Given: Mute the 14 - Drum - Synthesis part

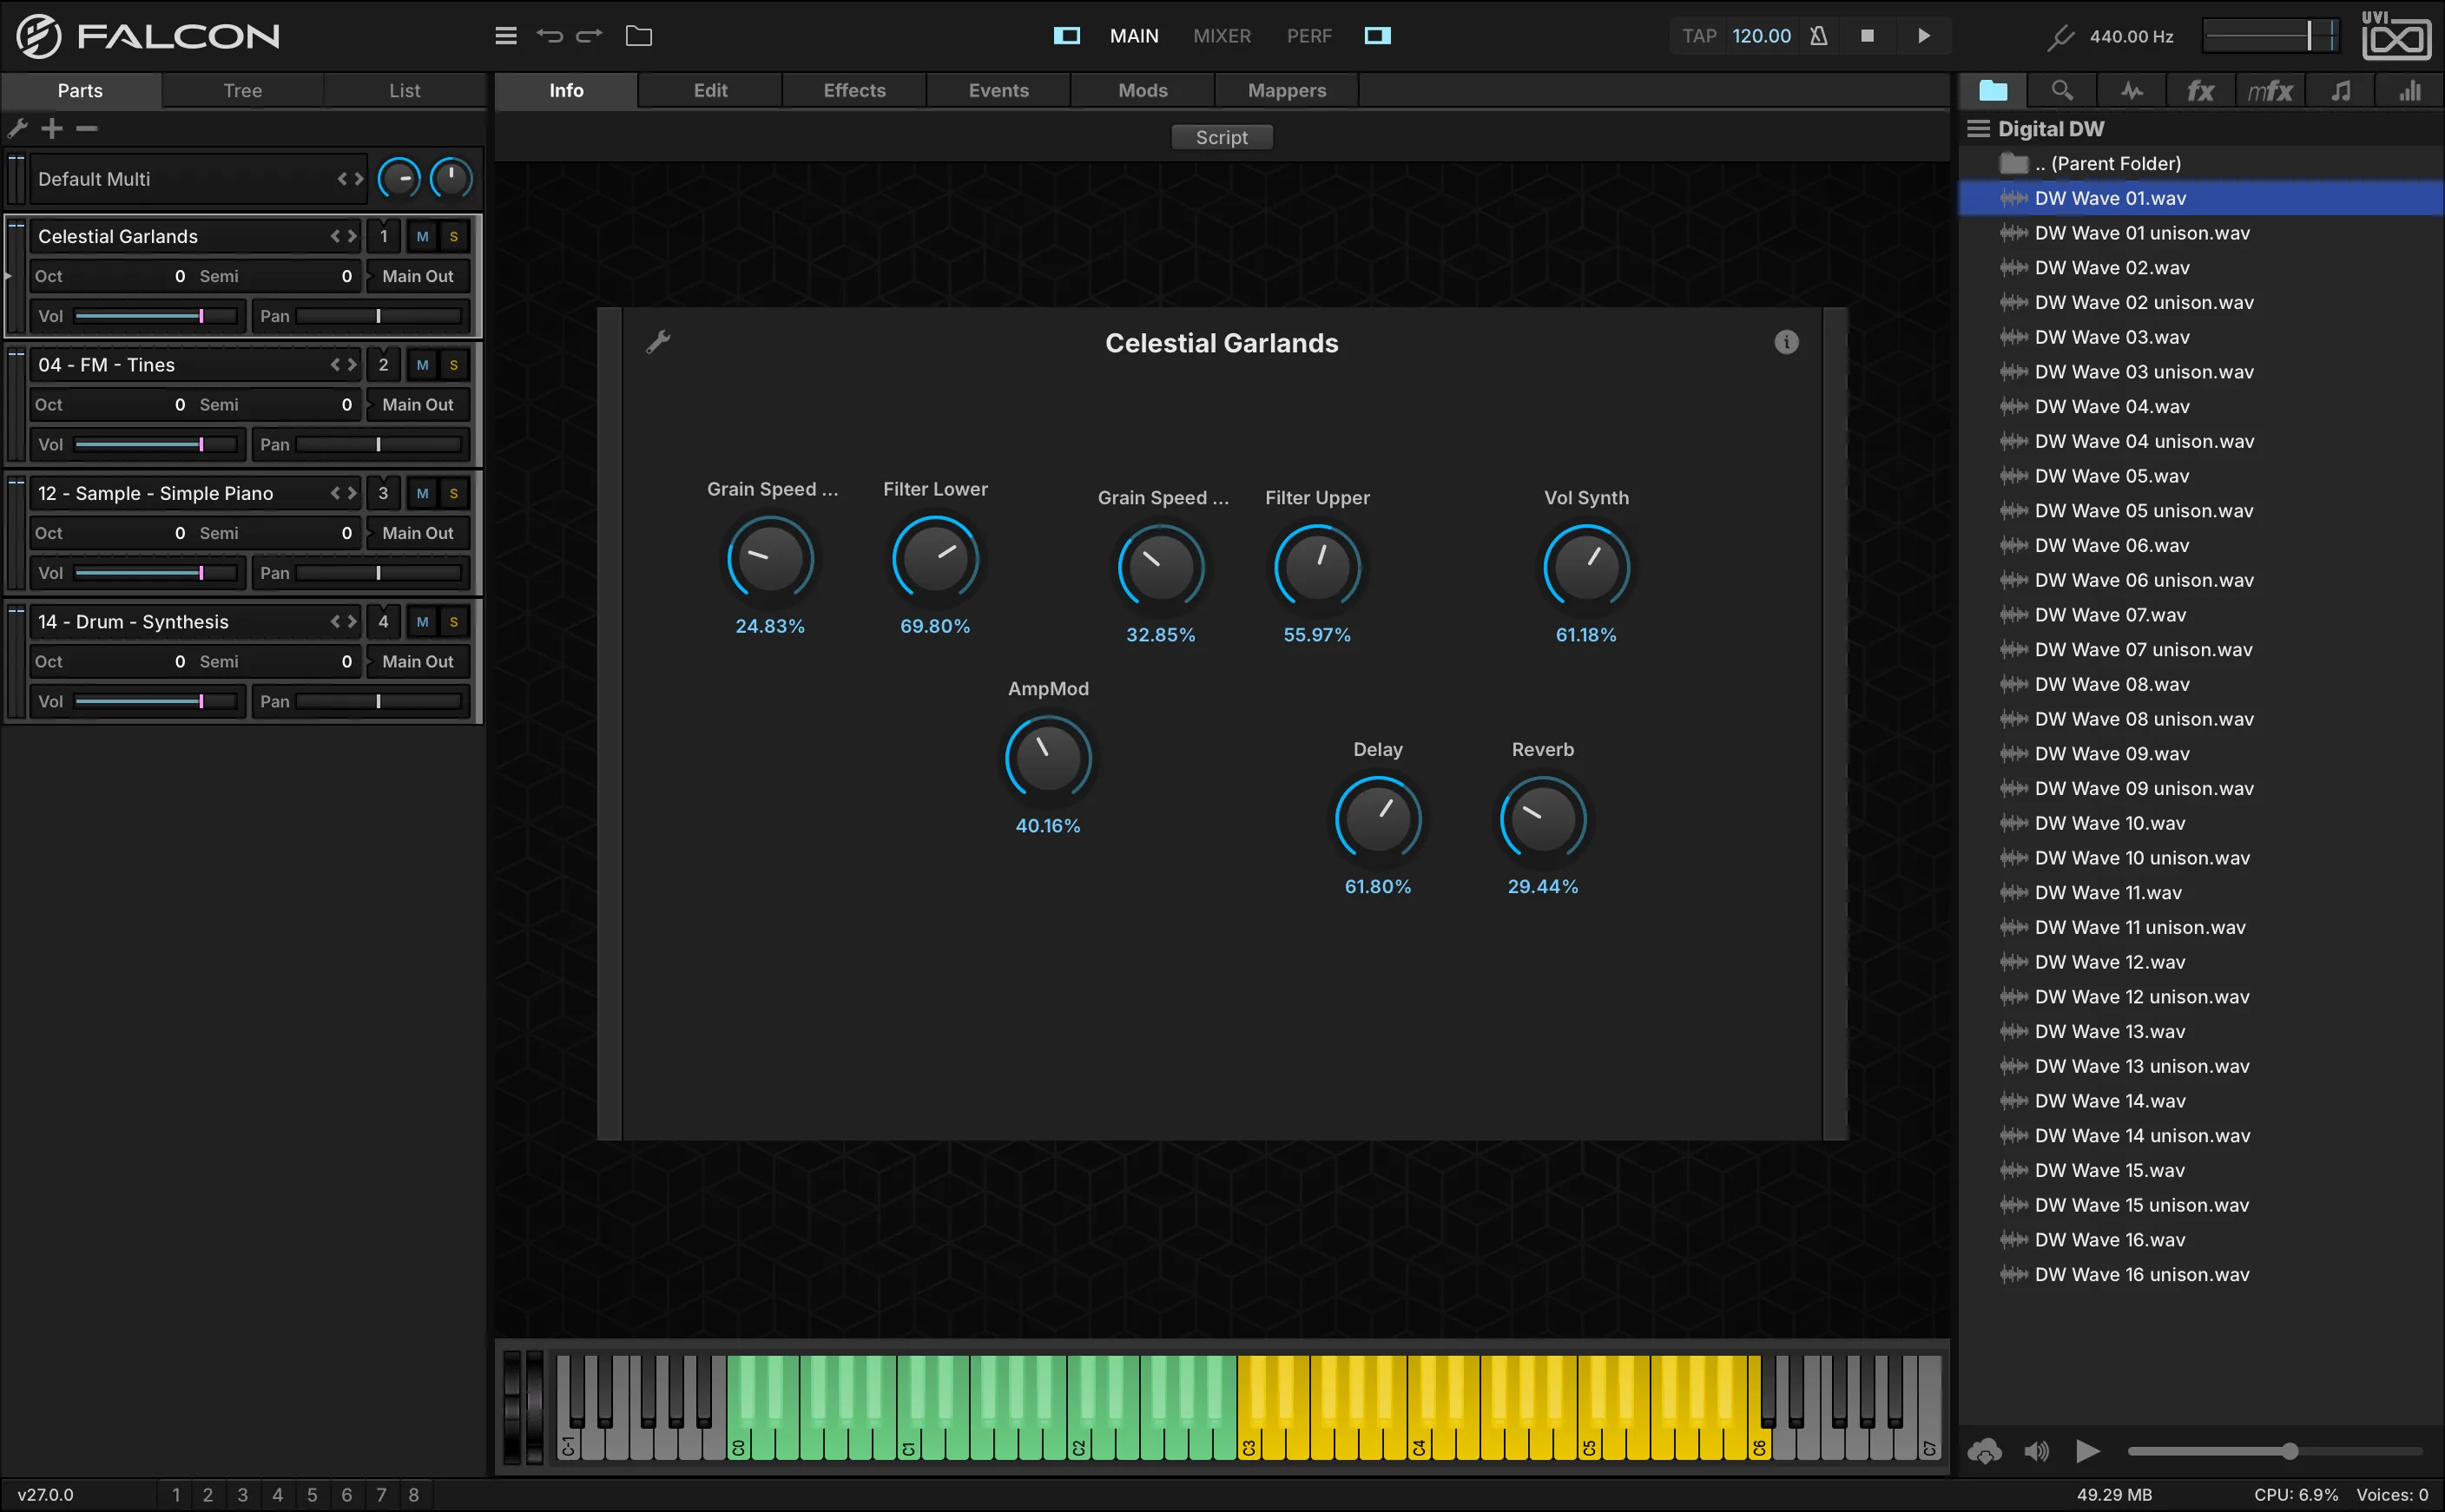Looking at the screenshot, I should tap(422, 622).
